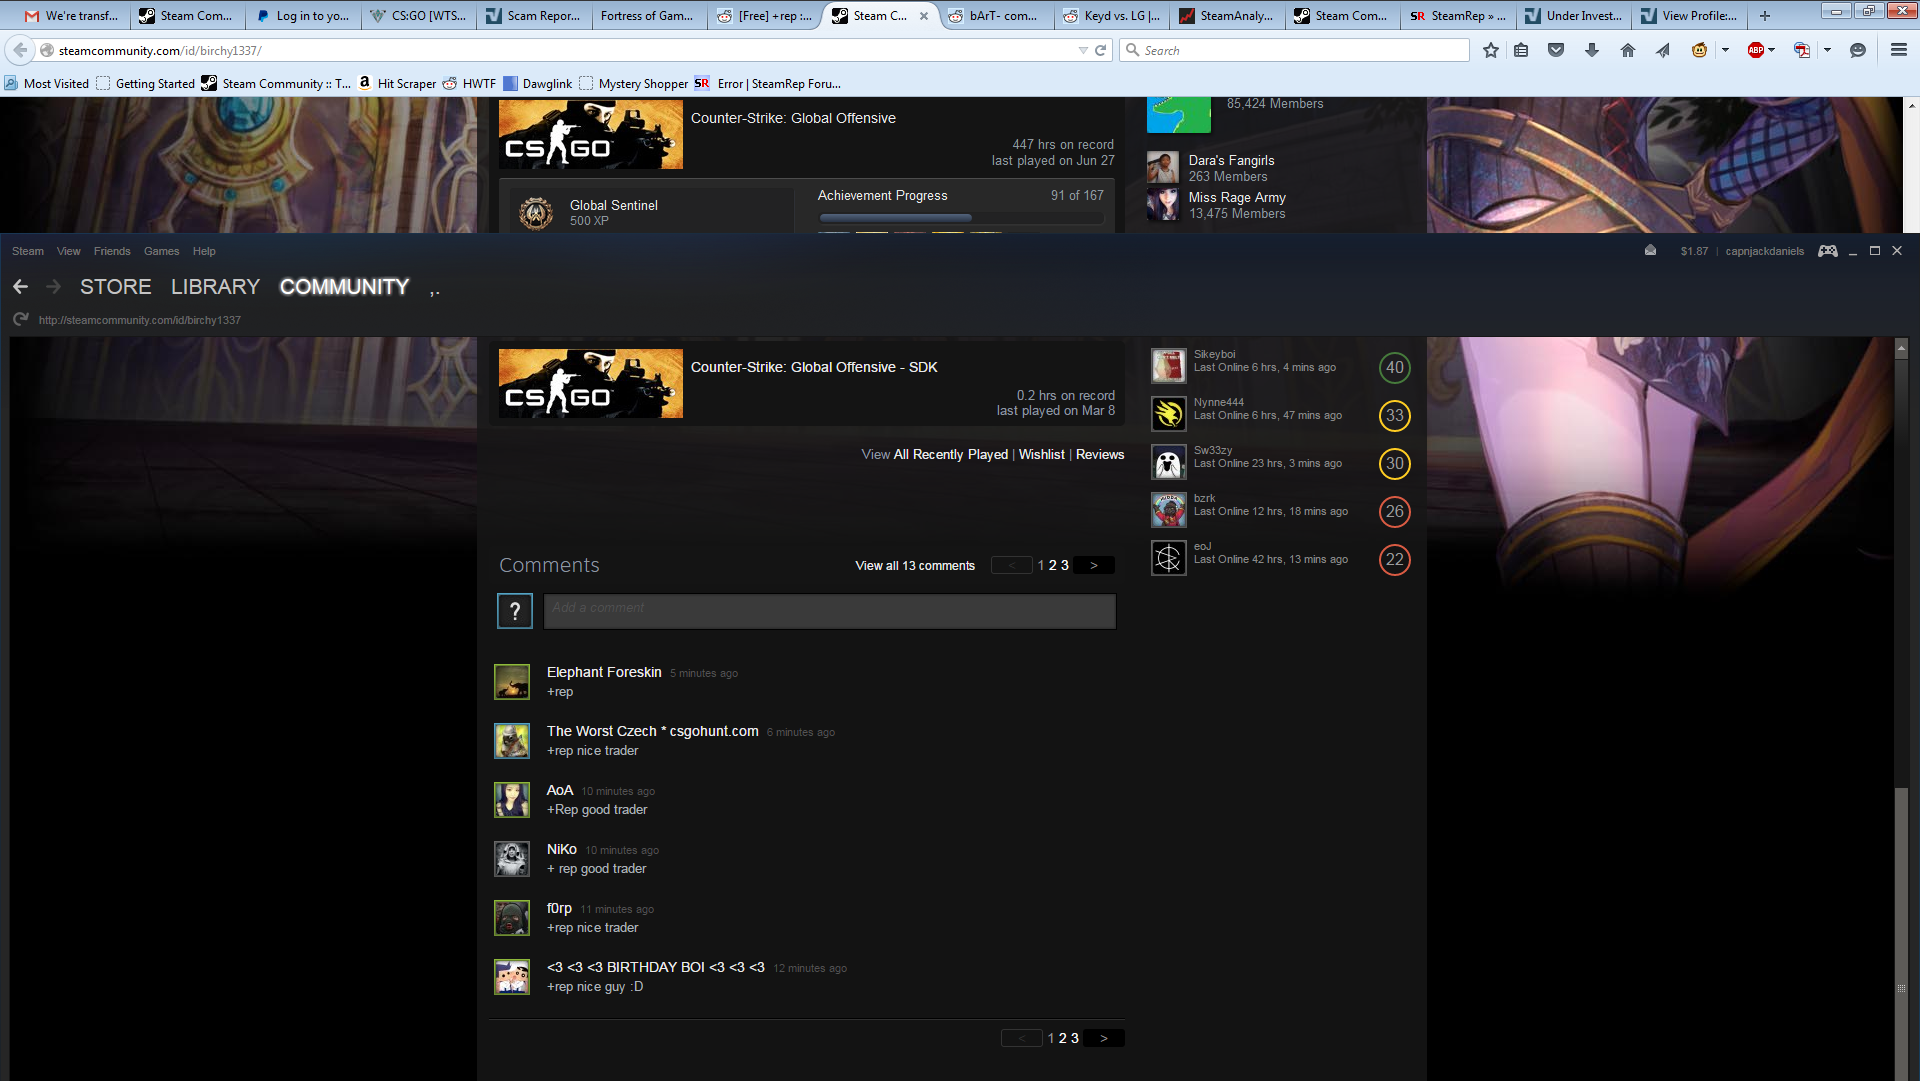Switch to the LIBRARY tab
The width and height of the screenshot is (1920, 1081).
tap(215, 287)
